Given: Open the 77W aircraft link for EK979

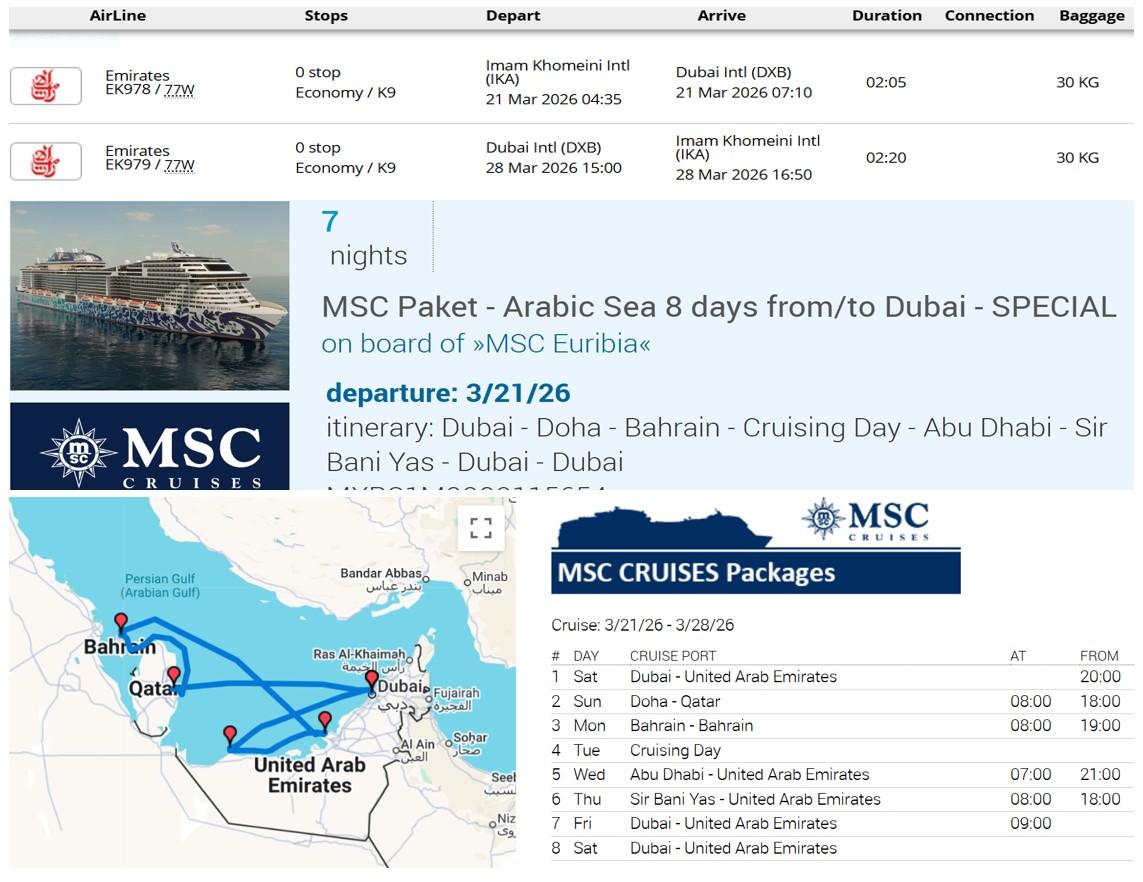Looking at the screenshot, I should coord(180,165).
